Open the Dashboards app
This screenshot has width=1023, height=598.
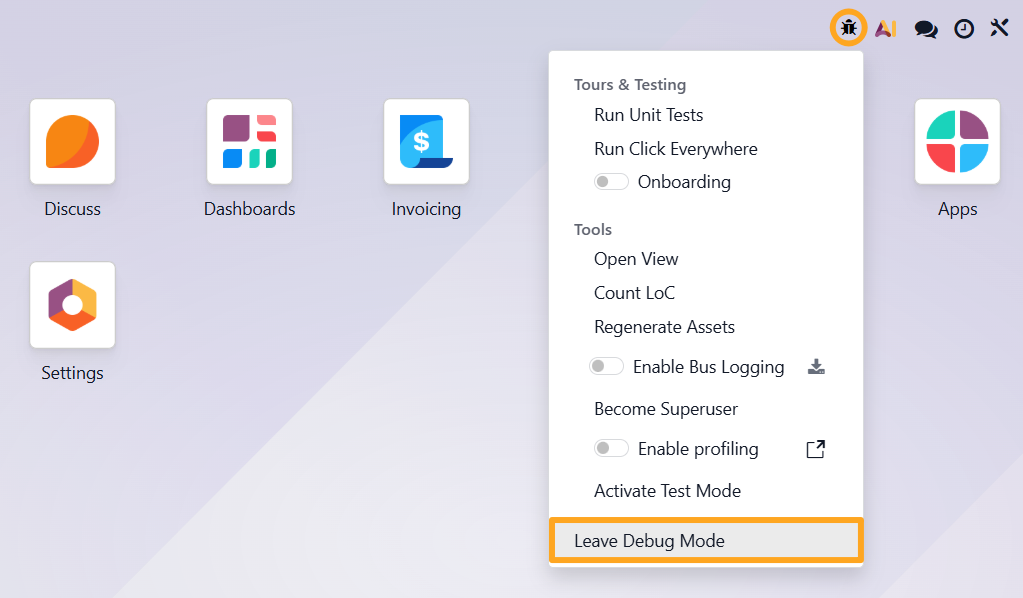tap(249, 142)
